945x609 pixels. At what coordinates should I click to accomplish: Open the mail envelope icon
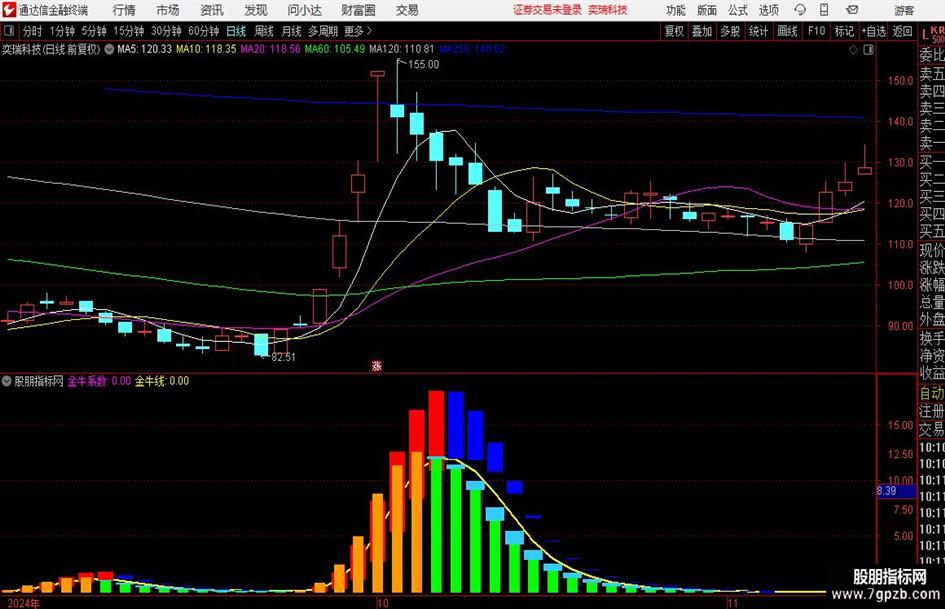[852, 10]
